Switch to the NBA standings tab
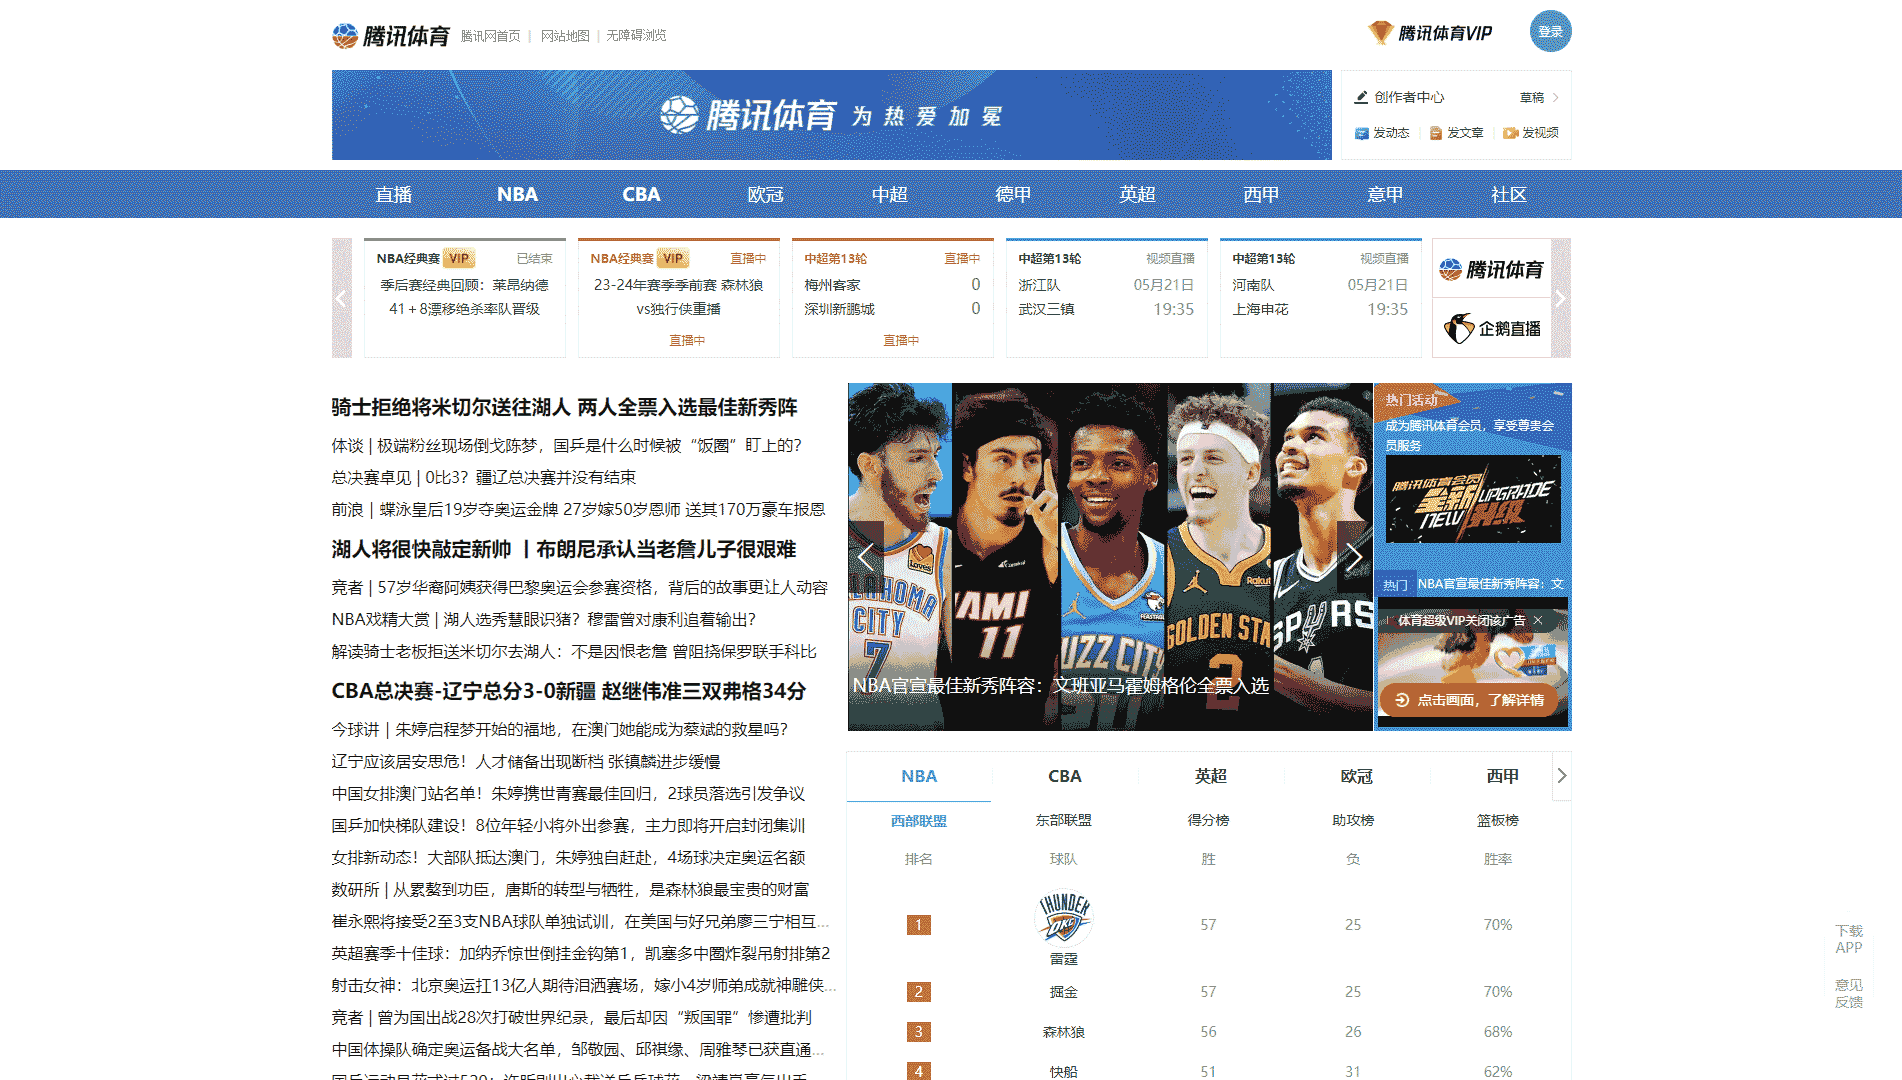This screenshot has width=1902, height=1080. (919, 776)
